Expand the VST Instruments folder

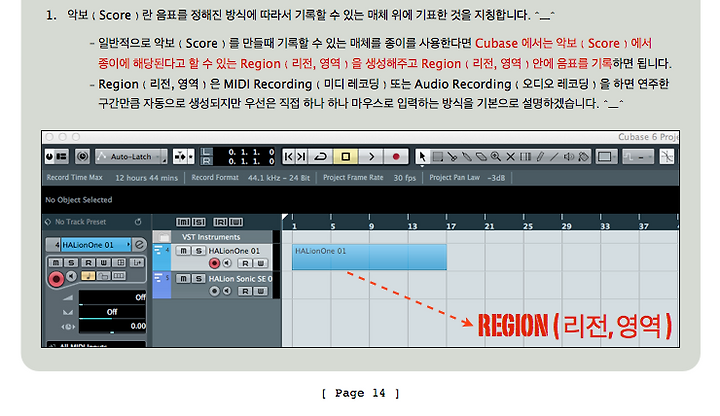click(162, 237)
